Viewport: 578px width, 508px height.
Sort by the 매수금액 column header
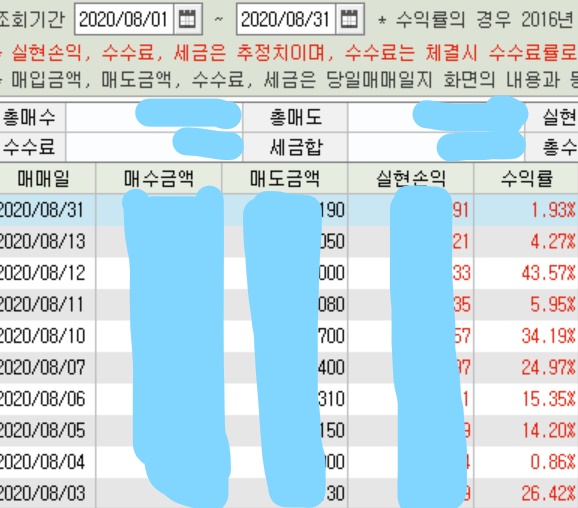(159, 178)
